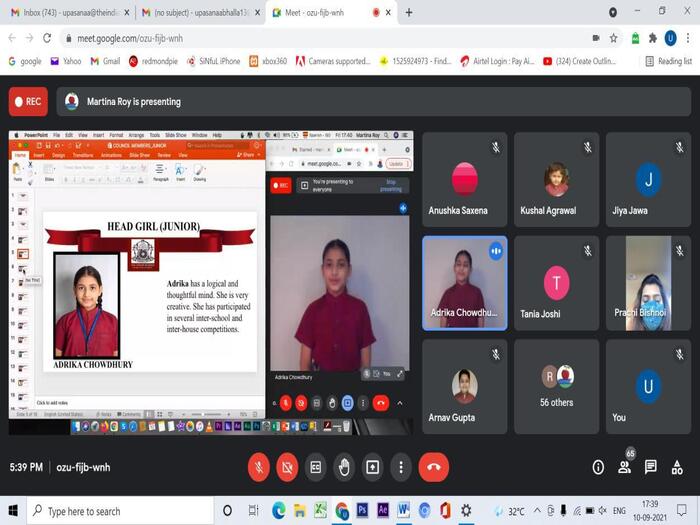Screen dimensions: 700x525
Task: Open the notification center
Action: tap(682, 510)
